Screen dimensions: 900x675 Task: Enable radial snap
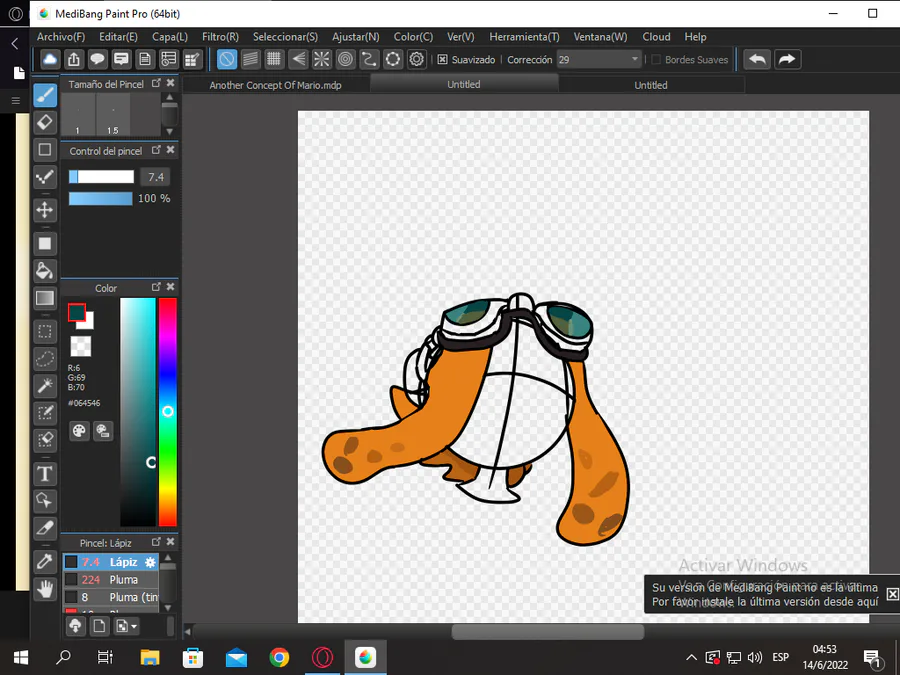pos(321,59)
